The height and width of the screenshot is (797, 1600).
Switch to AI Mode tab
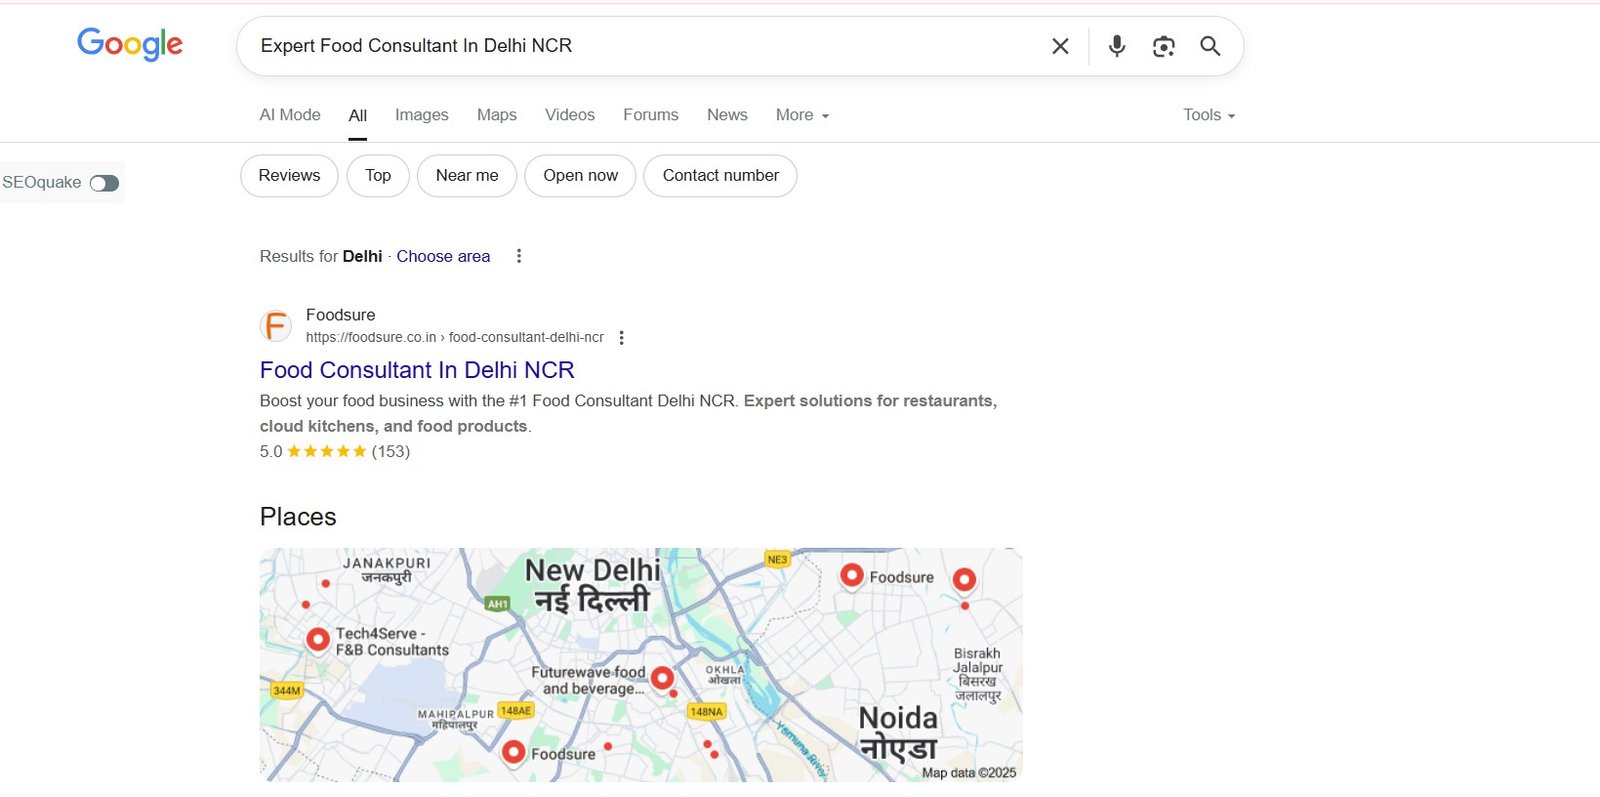pyautogui.click(x=290, y=115)
